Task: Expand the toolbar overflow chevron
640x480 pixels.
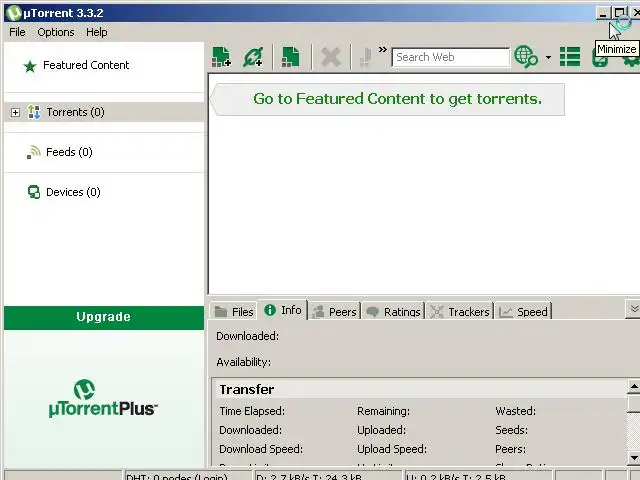Action: [x=382, y=50]
